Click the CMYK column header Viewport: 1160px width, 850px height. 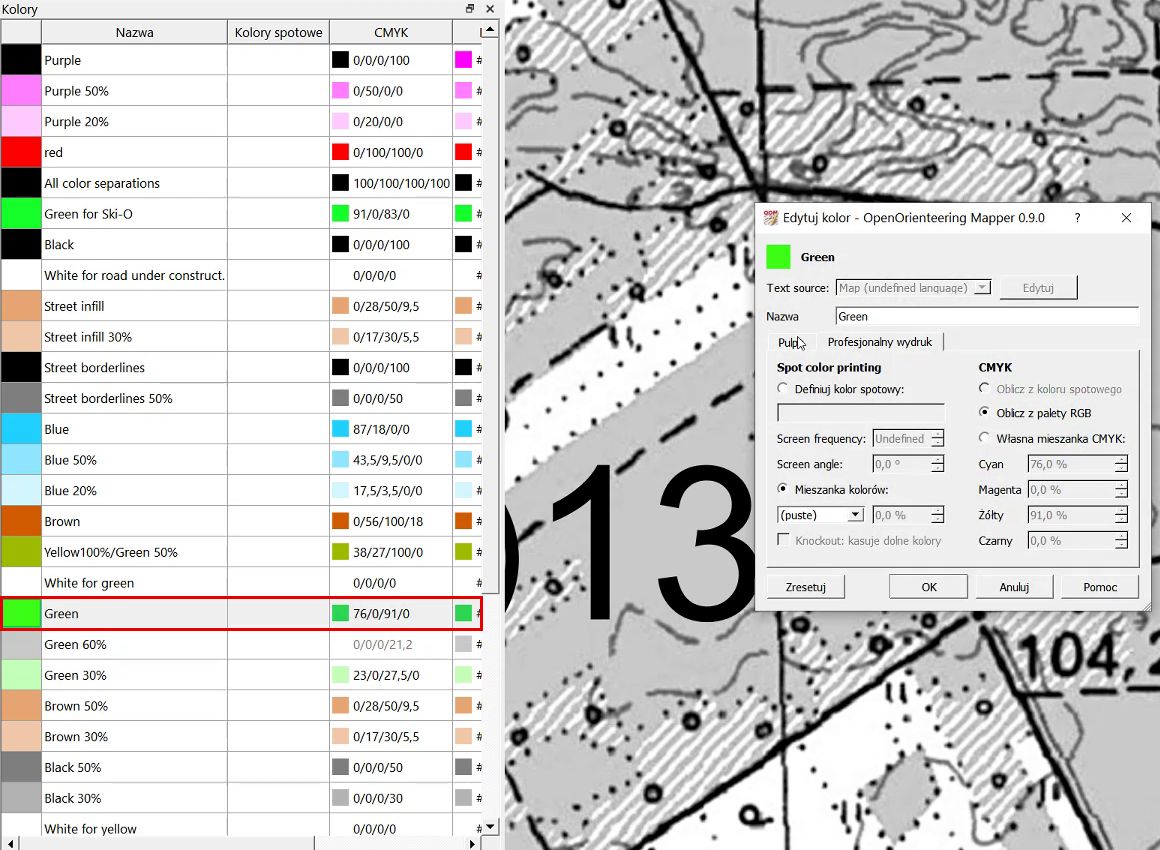[391, 33]
